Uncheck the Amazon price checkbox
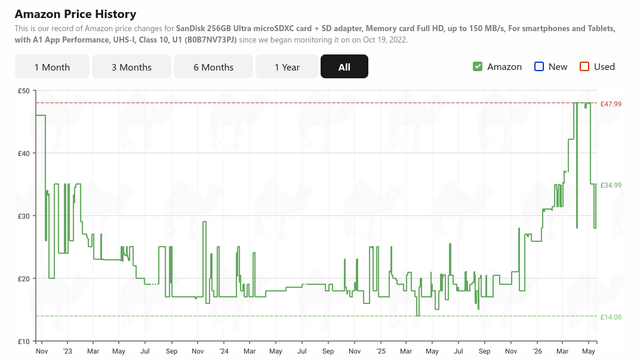This screenshot has height=362, width=637. [478, 67]
